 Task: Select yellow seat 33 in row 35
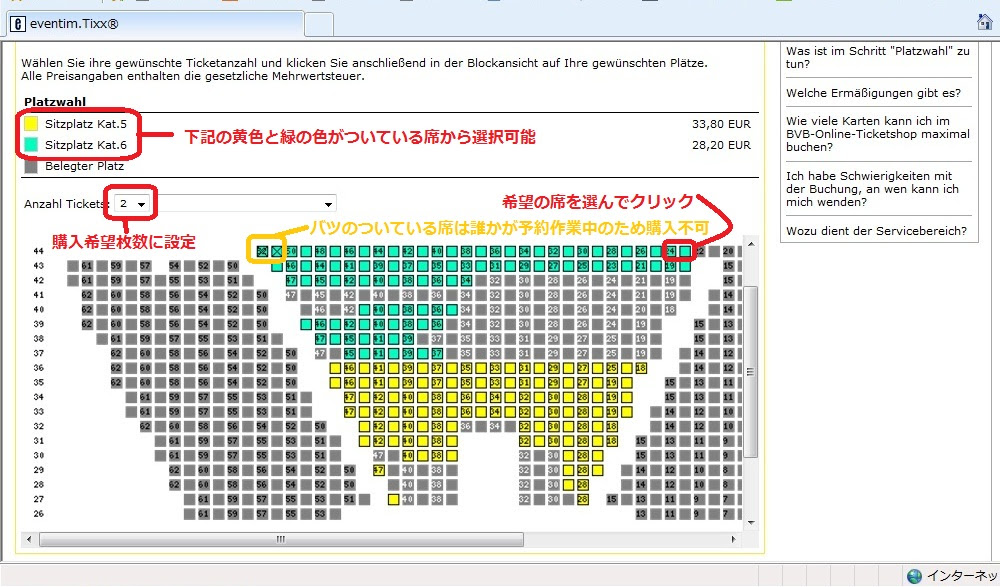pyautogui.click(x=496, y=383)
